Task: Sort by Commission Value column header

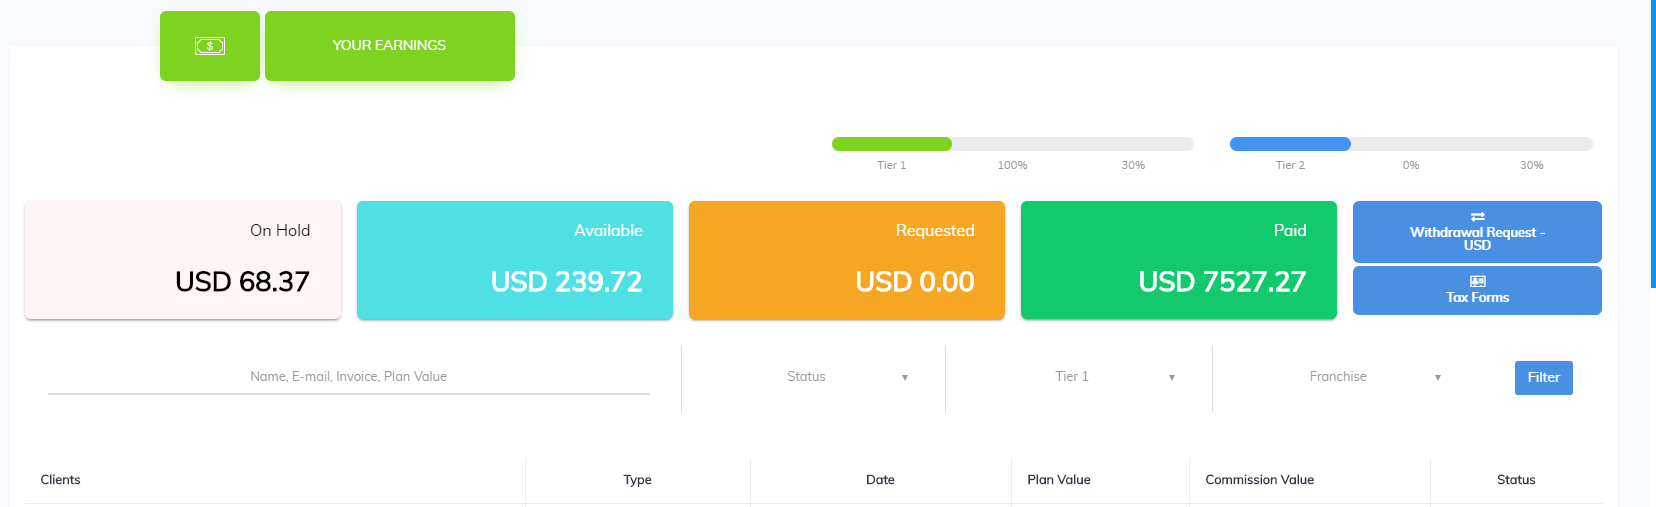Action: [x=1259, y=480]
